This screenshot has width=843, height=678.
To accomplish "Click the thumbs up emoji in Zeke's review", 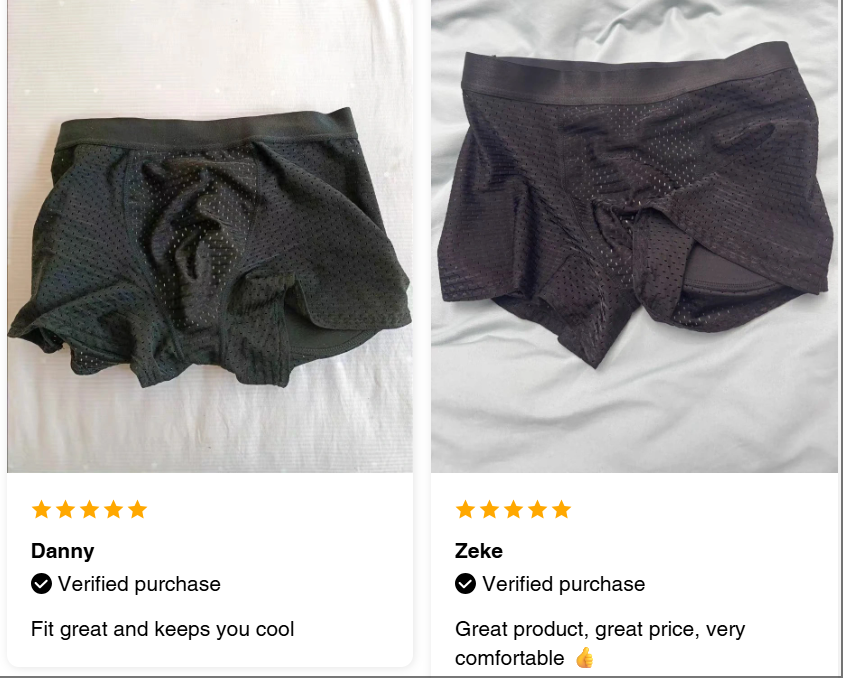I will tap(584, 658).
